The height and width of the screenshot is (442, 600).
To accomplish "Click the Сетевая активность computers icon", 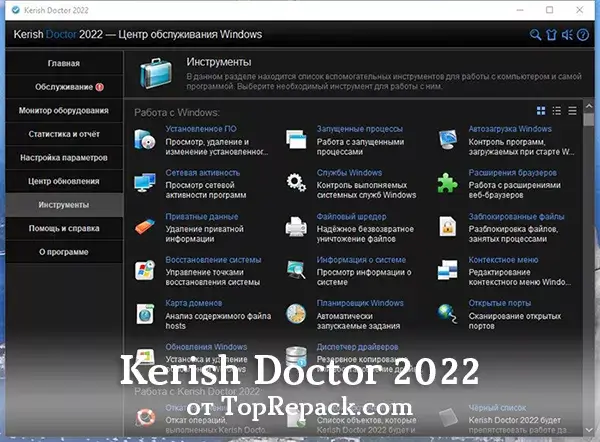I will [x=145, y=183].
